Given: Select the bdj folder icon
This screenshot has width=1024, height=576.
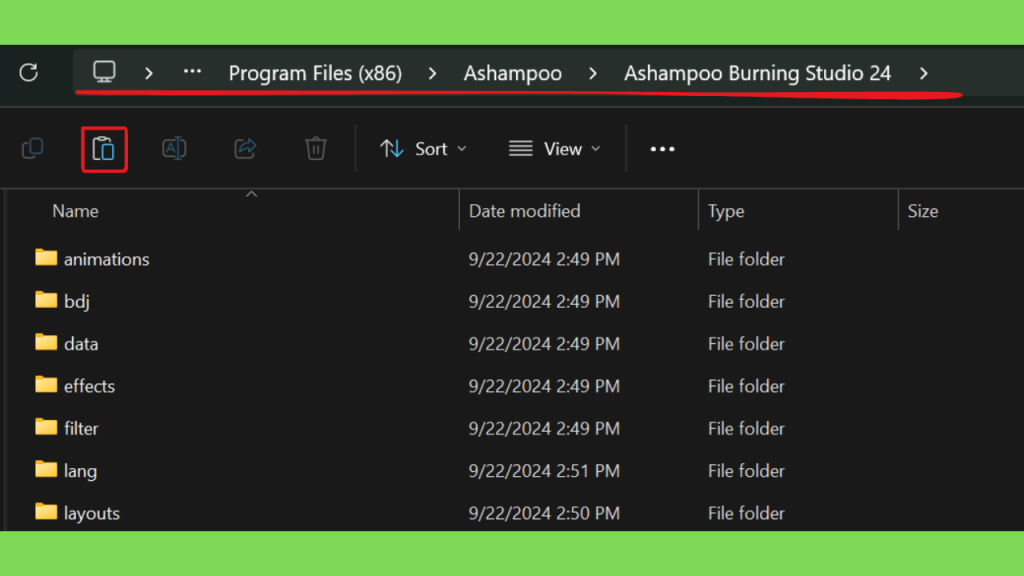Looking at the screenshot, I should point(46,300).
